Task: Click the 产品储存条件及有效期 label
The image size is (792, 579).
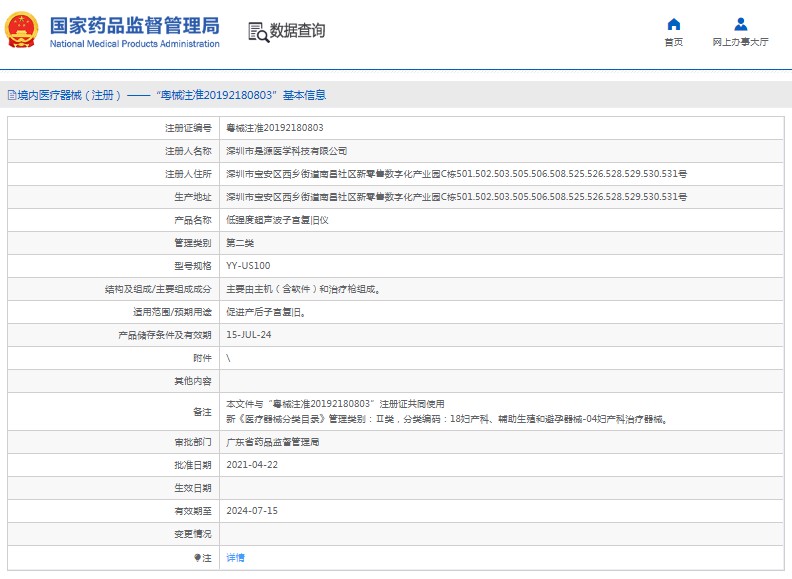Action: [x=165, y=335]
